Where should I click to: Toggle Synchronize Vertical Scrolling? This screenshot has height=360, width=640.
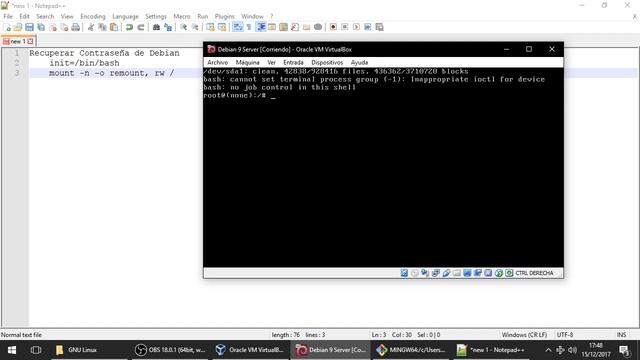[210, 27]
